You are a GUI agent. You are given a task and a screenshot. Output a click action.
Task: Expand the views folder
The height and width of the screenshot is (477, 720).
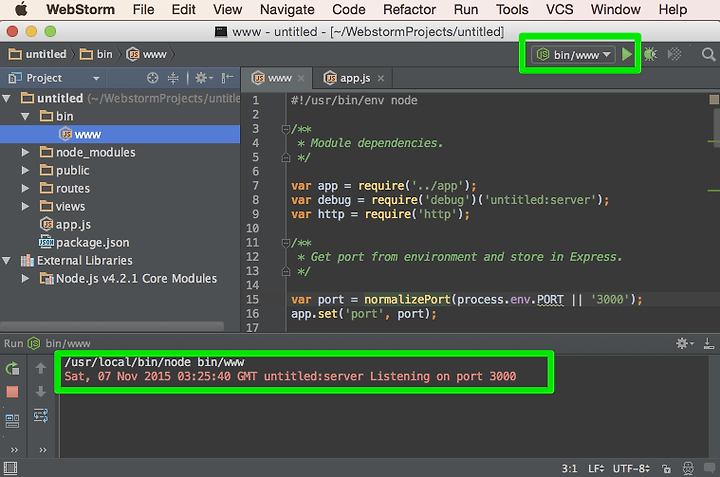25,207
